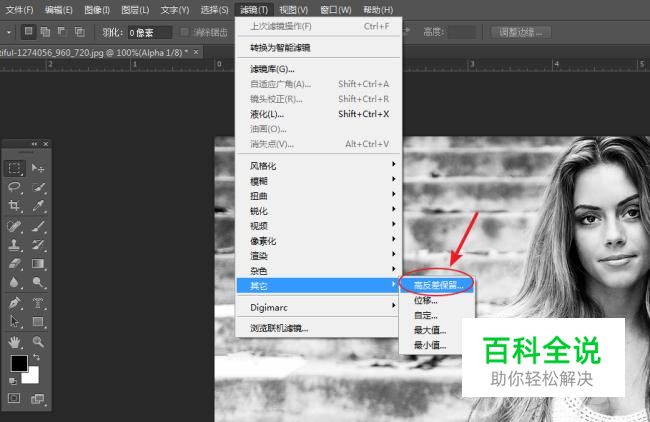Click the background color swatch

click(x=32, y=376)
